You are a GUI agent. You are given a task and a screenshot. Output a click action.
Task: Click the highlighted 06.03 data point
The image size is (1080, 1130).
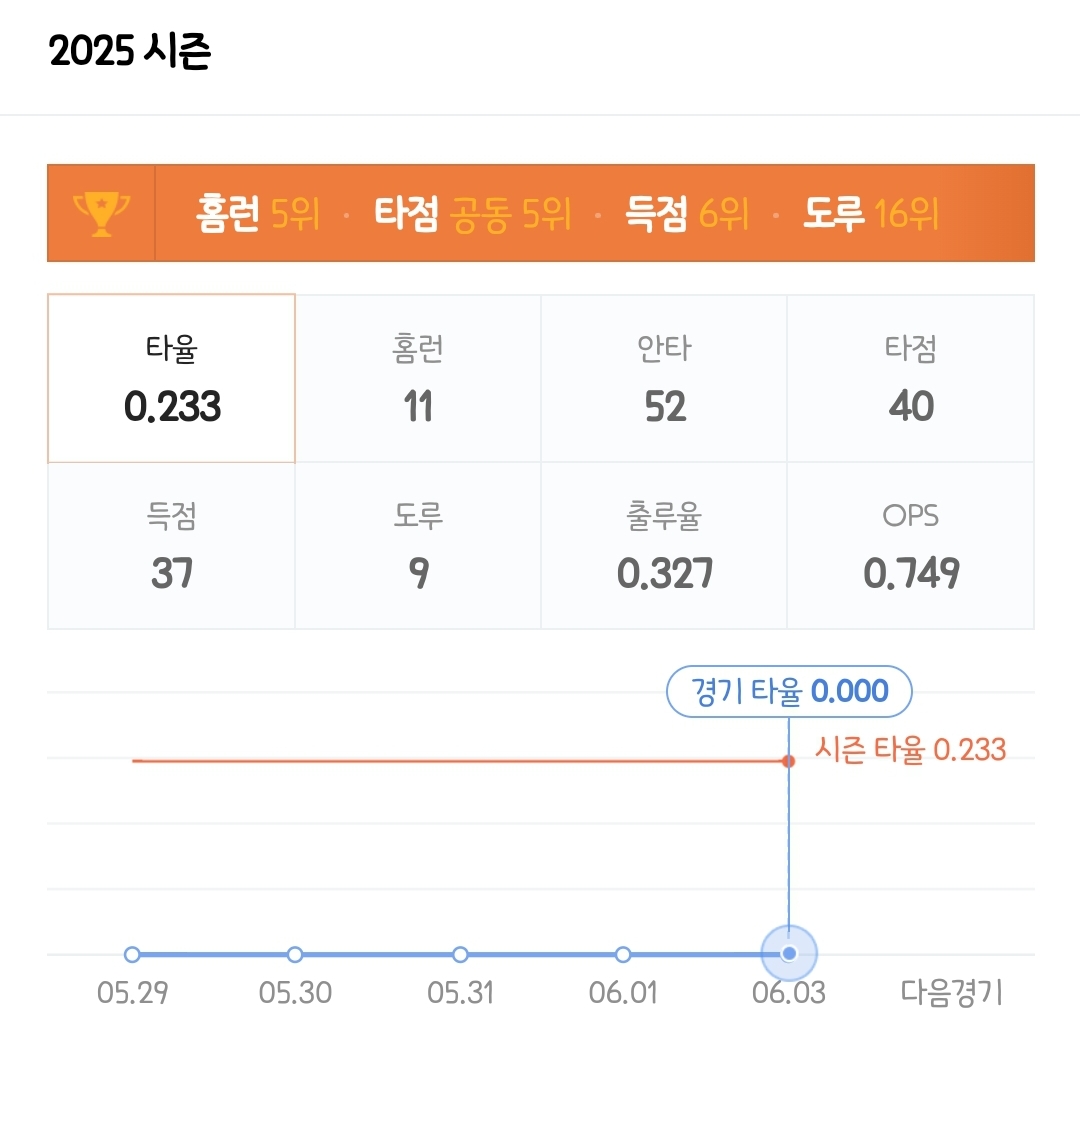(789, 954)
